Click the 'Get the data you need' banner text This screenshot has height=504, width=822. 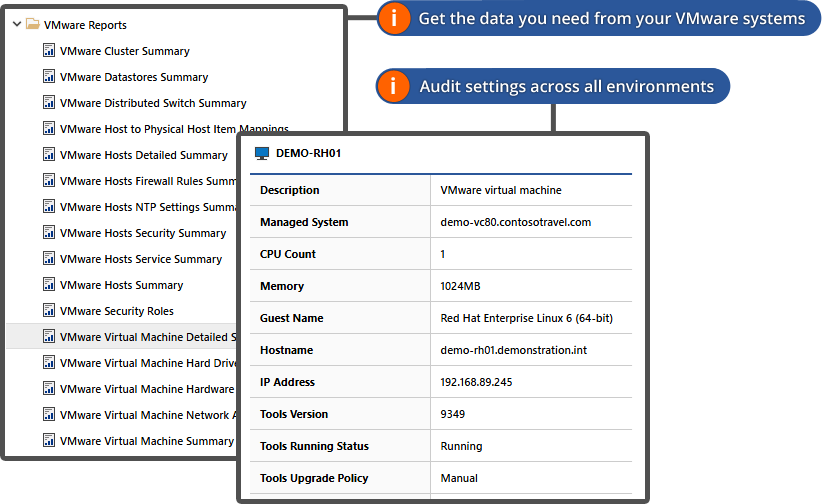coord(611,19)
